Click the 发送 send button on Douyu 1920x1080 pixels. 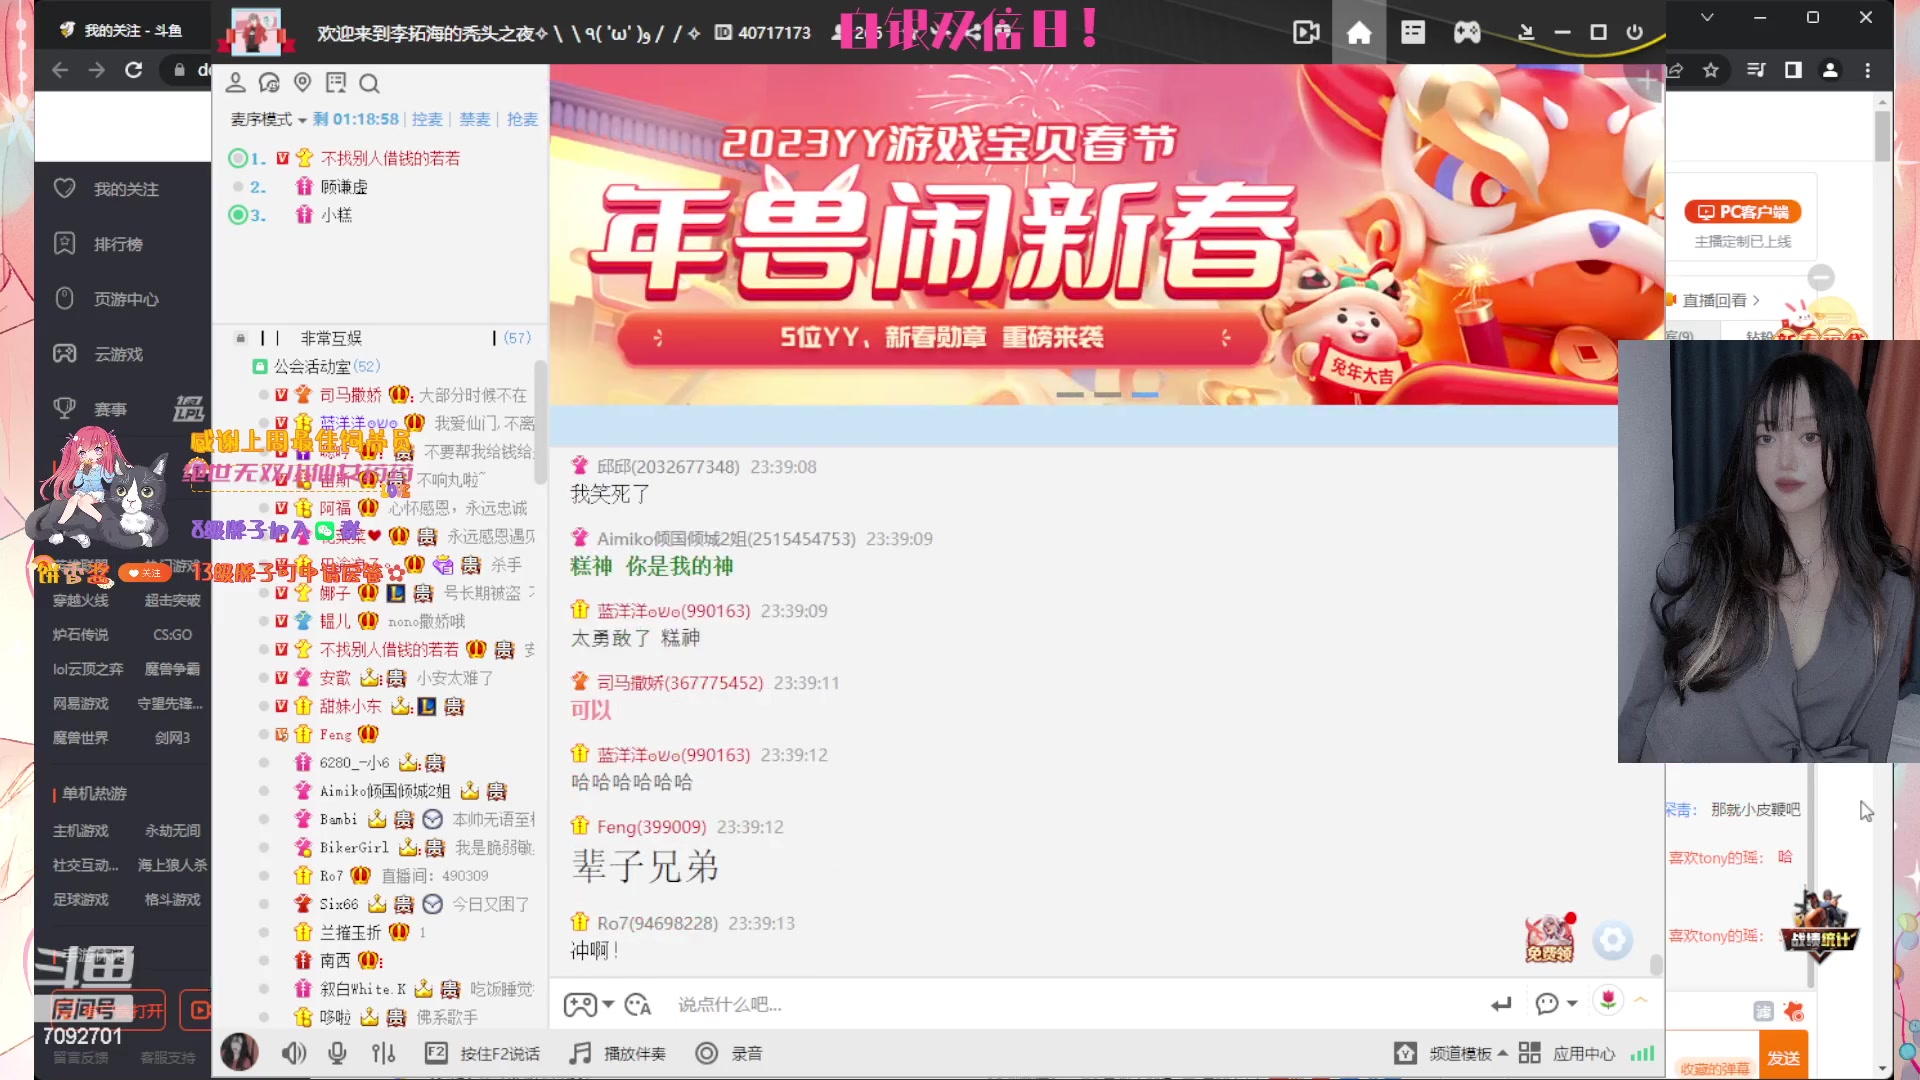1783,1058
